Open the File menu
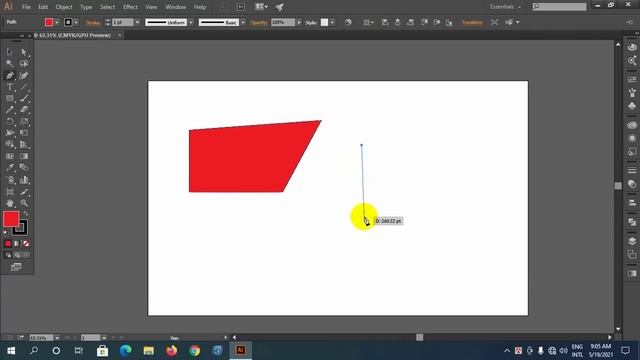Image resolution: width=640 pixels, height=360 pixels. click(26, 7)
